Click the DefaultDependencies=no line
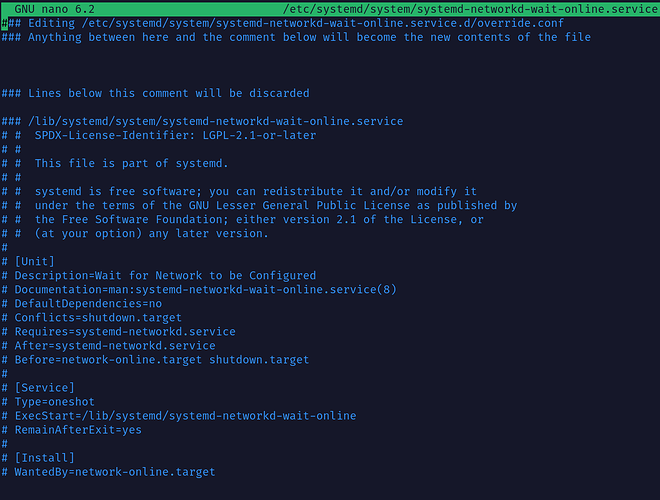 coord(88,303)
